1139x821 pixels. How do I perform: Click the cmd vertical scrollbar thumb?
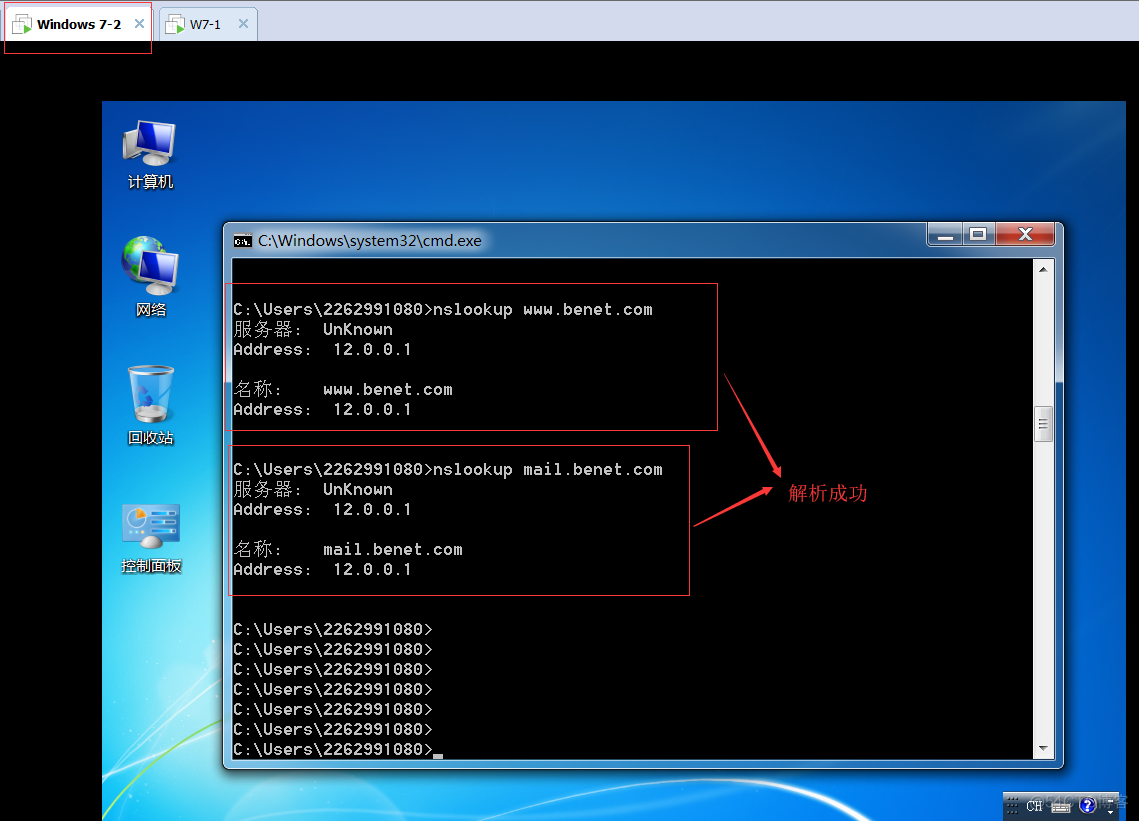pyautogui.click(x=1043, y=424)
